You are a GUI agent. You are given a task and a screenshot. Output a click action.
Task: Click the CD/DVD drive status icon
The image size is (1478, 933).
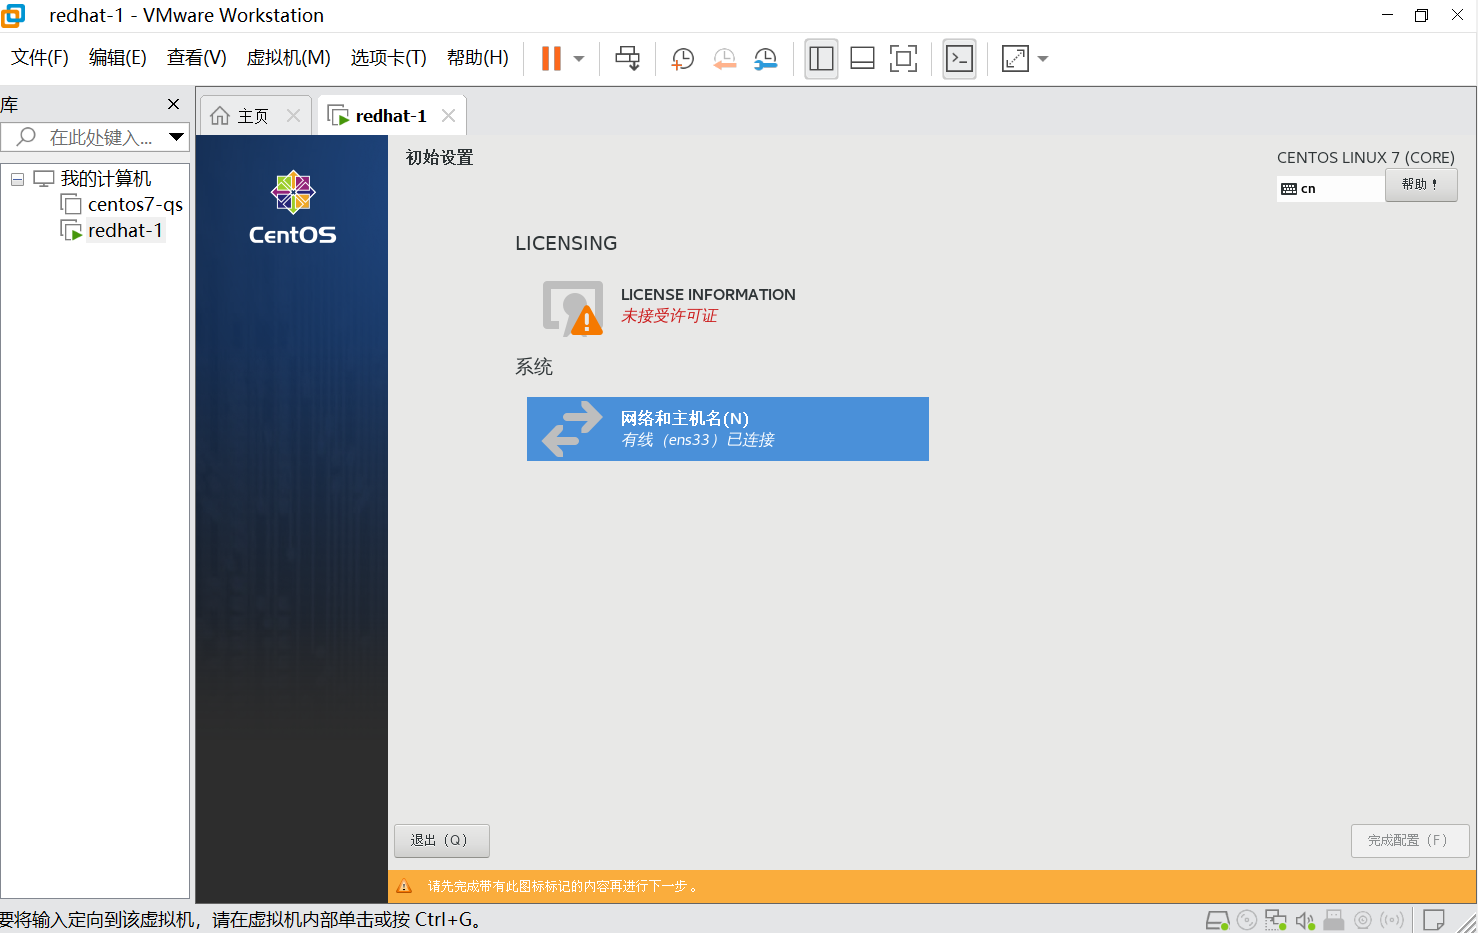click(x=1247, y=920)
